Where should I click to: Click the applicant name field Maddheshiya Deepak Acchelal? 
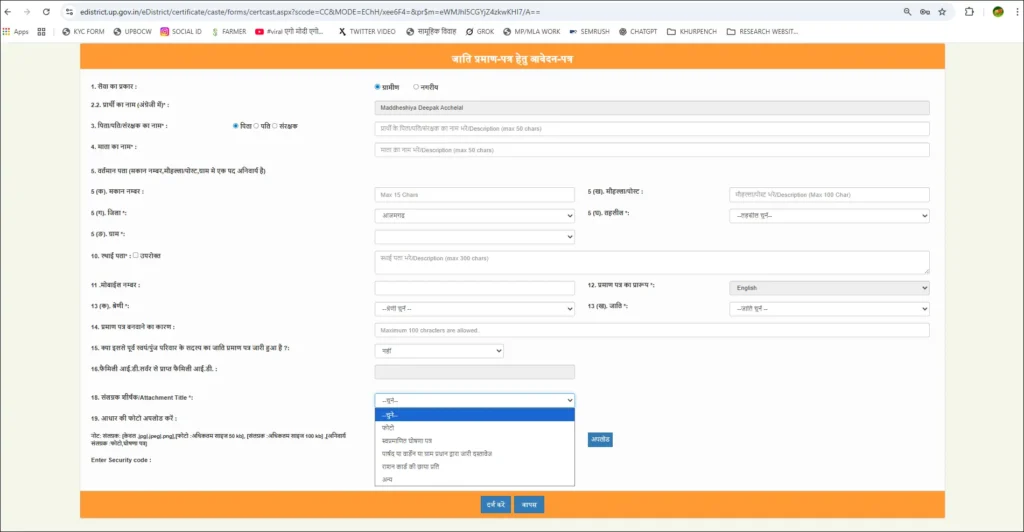[x=652, y=108]
